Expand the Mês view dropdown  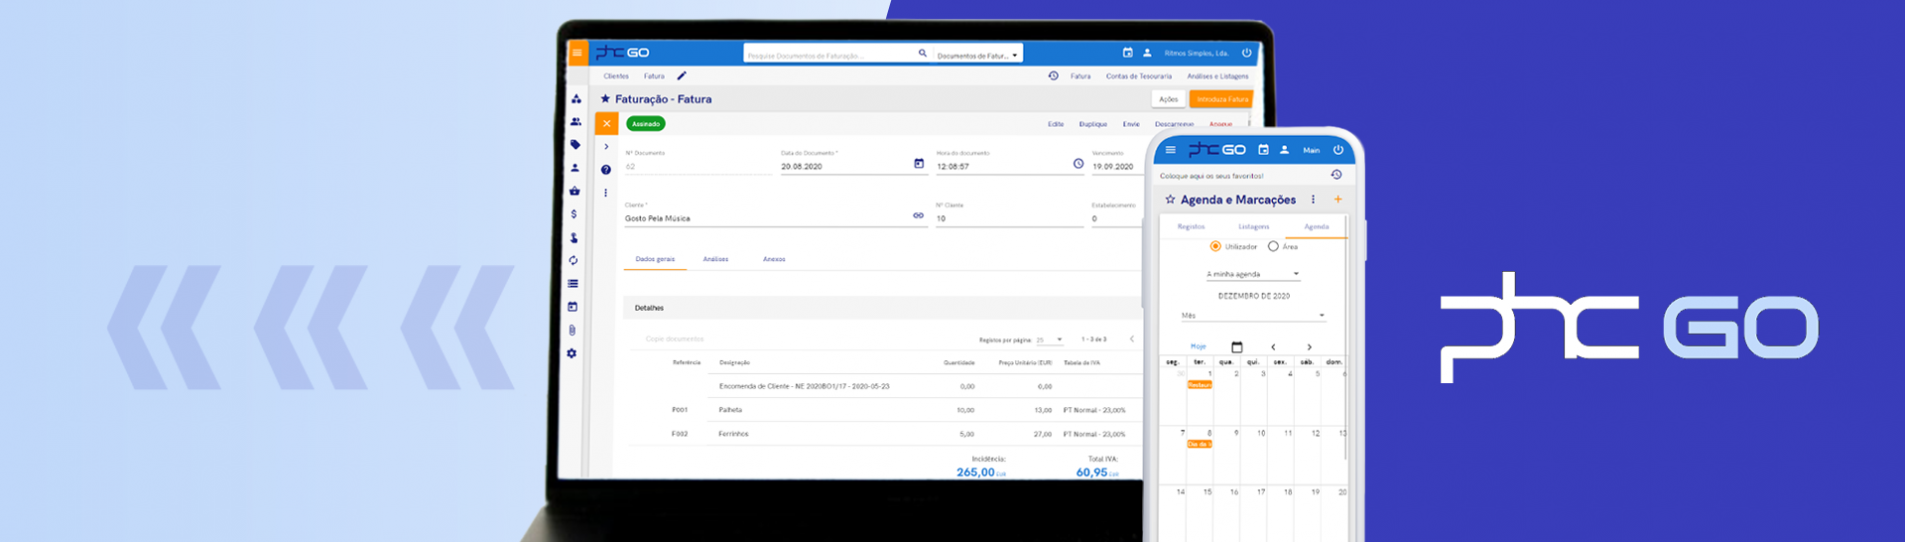(1252, 316)
